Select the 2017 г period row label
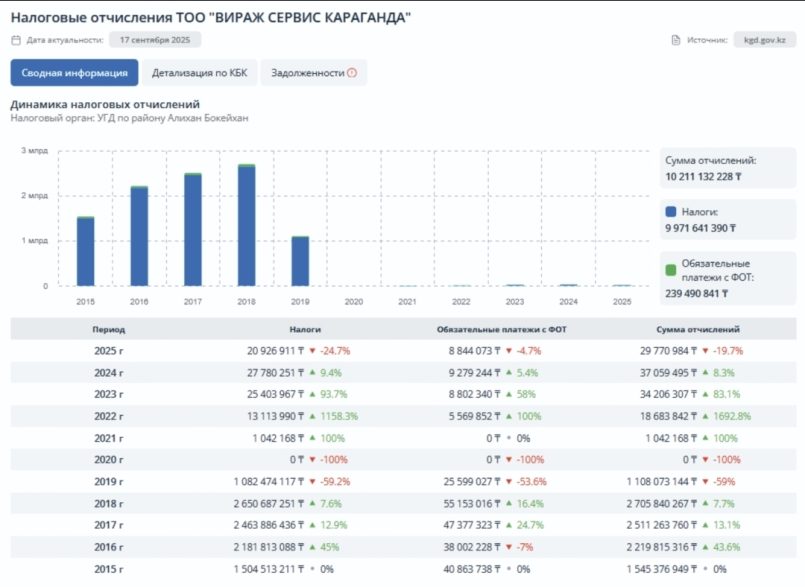 [108, 525]
